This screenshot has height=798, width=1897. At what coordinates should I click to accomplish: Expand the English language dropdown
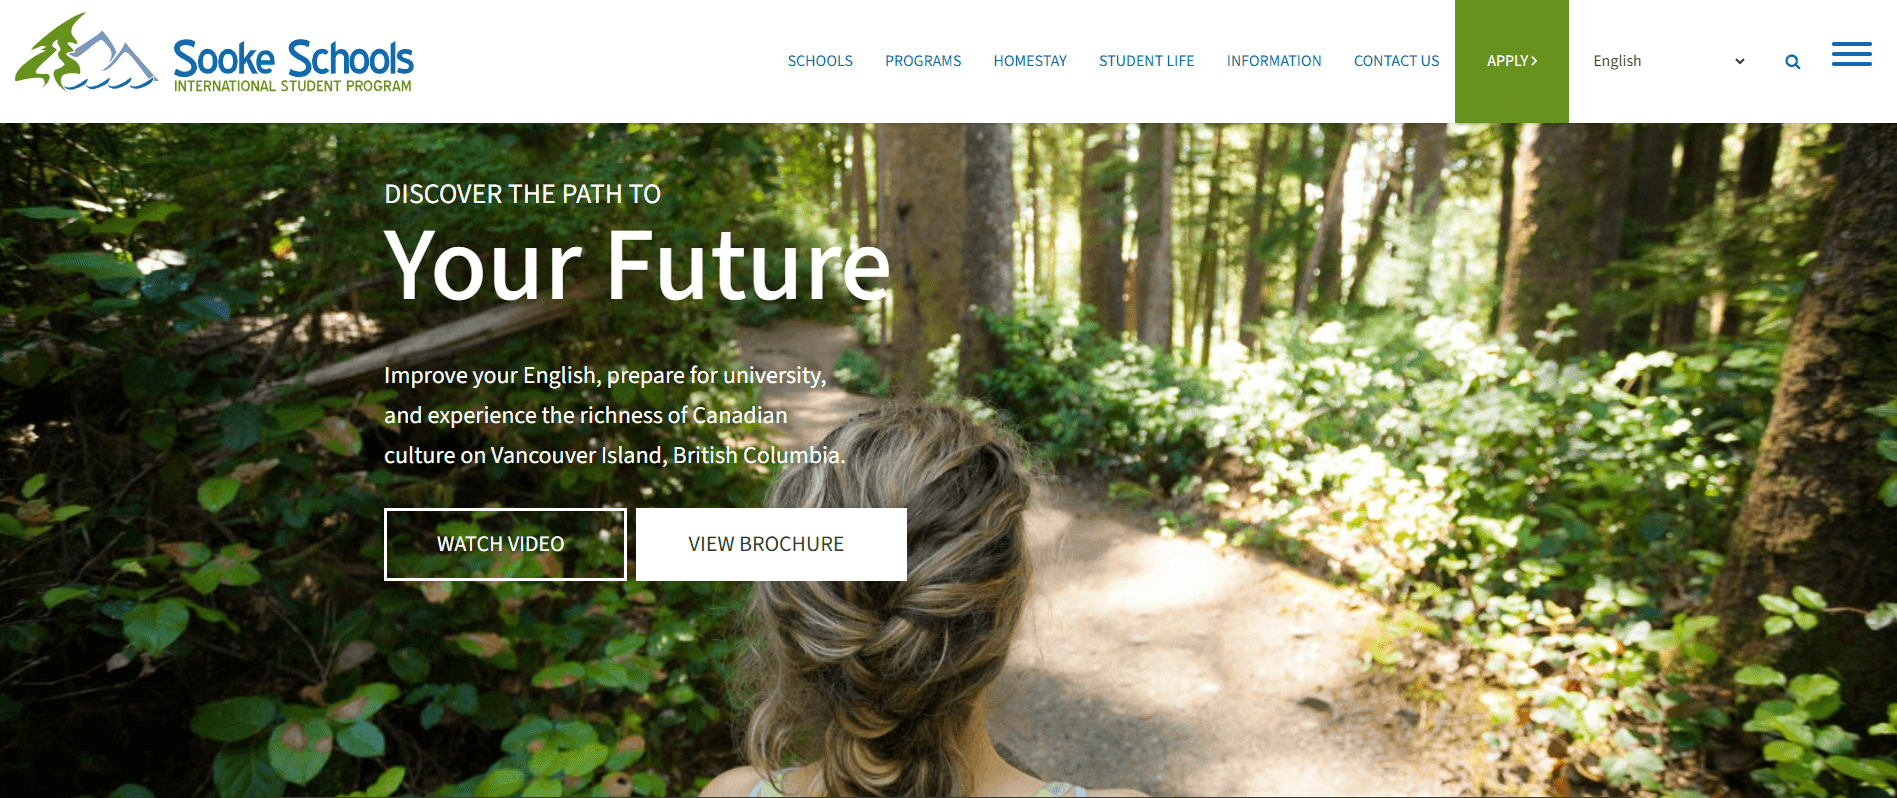tap(1669, 61)
